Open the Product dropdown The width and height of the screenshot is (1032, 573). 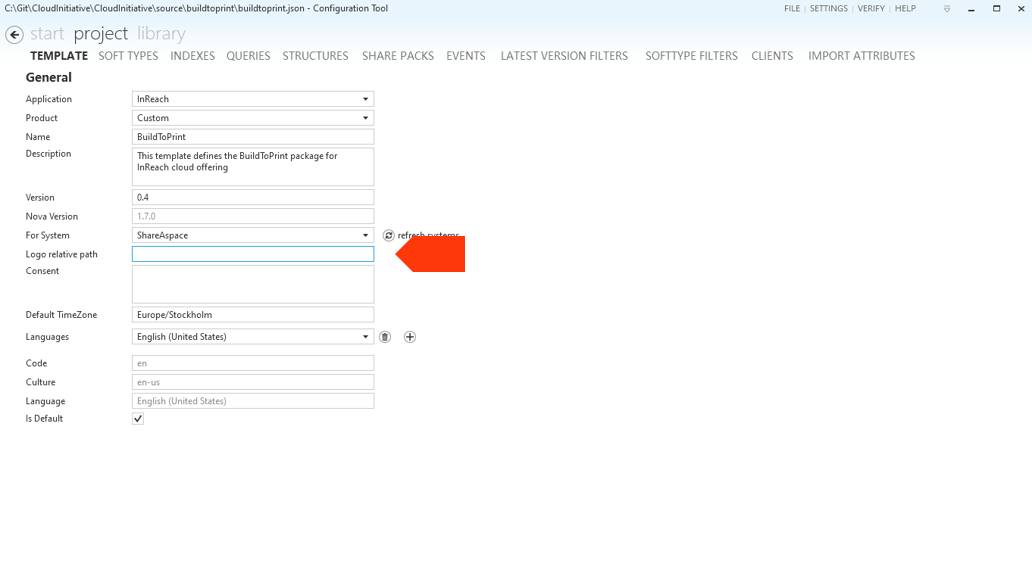click(x=253, y=118)
